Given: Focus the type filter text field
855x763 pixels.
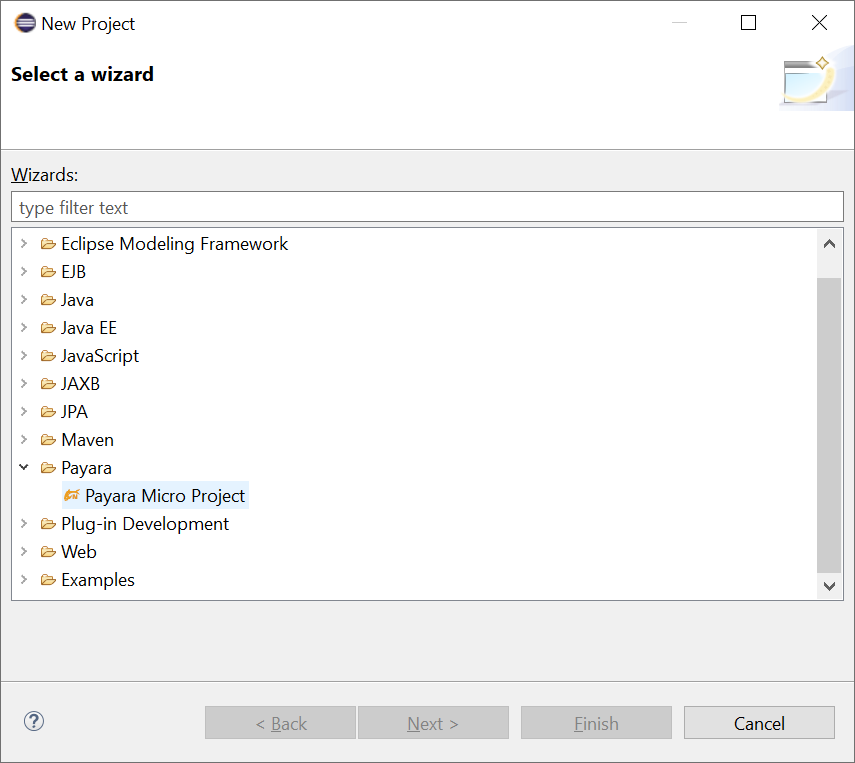Looking at the screenshot, I should coord(427,208).
